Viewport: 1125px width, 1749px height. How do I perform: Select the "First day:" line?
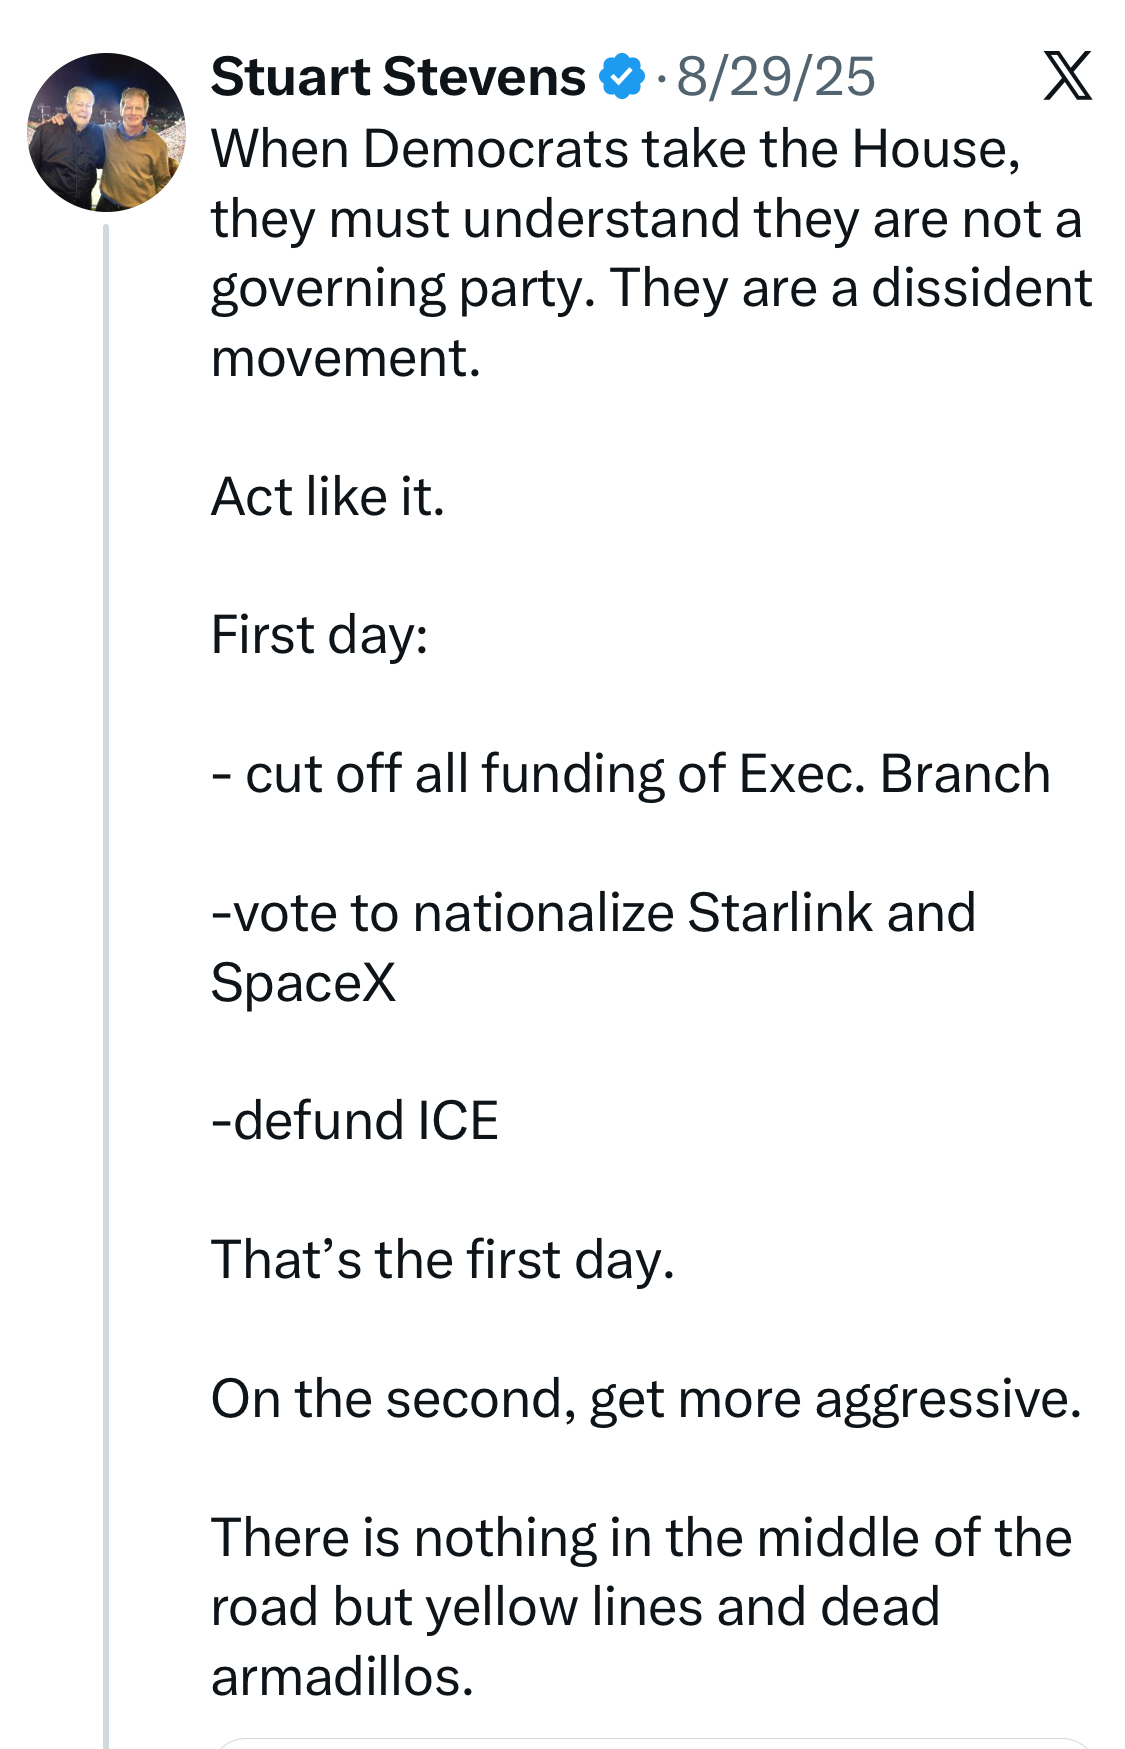320,635
